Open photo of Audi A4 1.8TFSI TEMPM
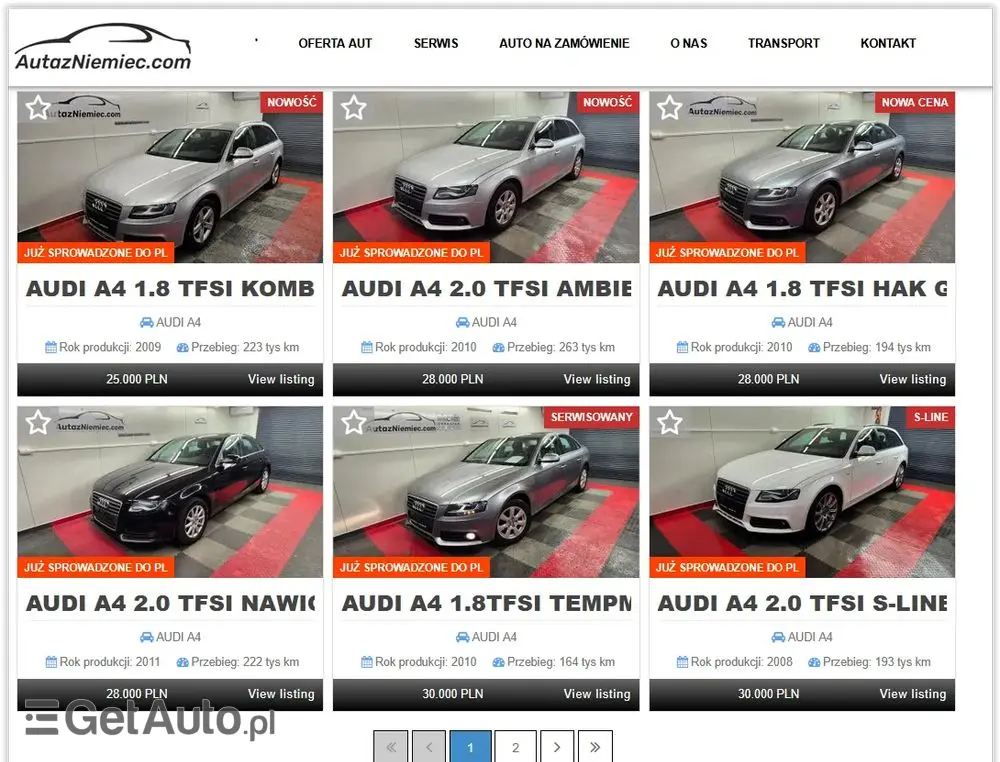The image size is (1000, 762). point(486,492)
